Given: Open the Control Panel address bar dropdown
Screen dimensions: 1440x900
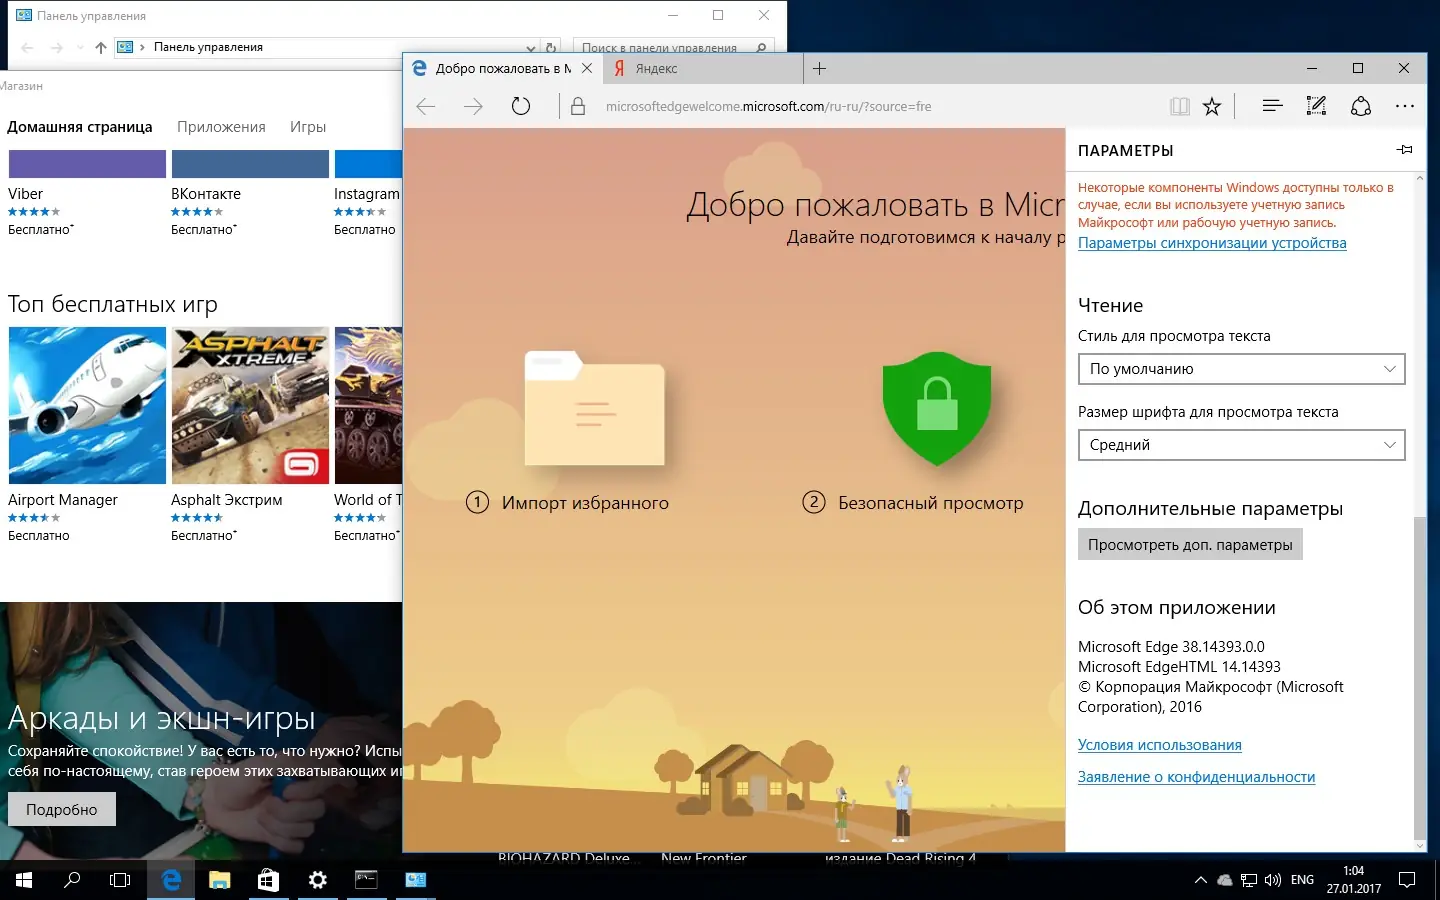Looking at the screenshot, I should tap(530, 46).
